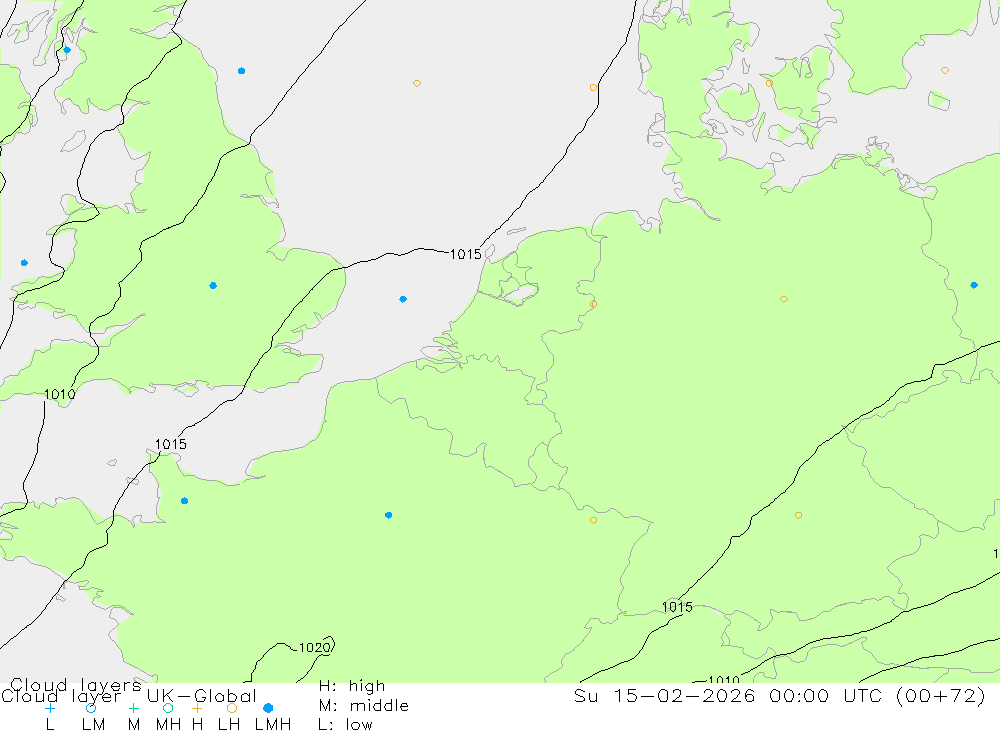Select the orange marker on the Dutch-German border
Screen dimensions: 1000x733
[594, 304]
